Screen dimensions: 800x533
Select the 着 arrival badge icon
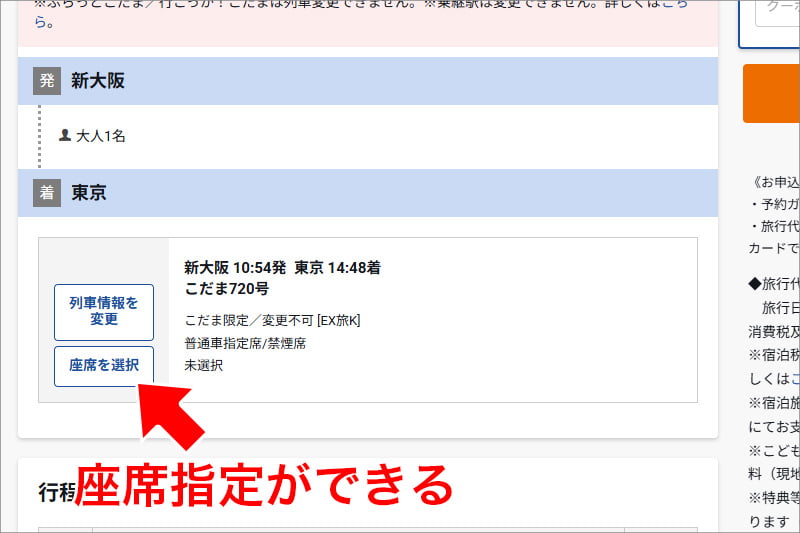coord(47,193)
